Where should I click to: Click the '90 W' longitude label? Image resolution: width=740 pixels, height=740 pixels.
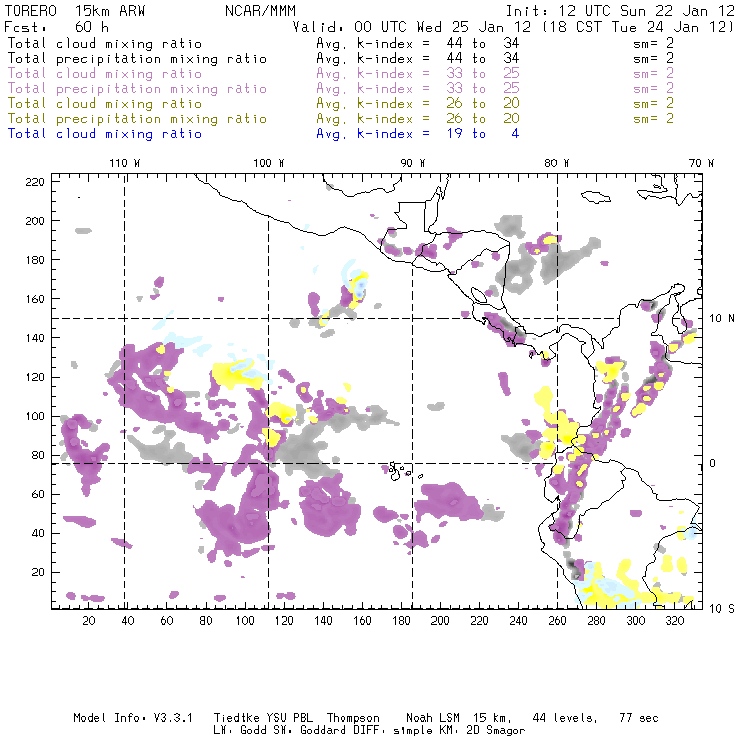[x=413, y=163]
